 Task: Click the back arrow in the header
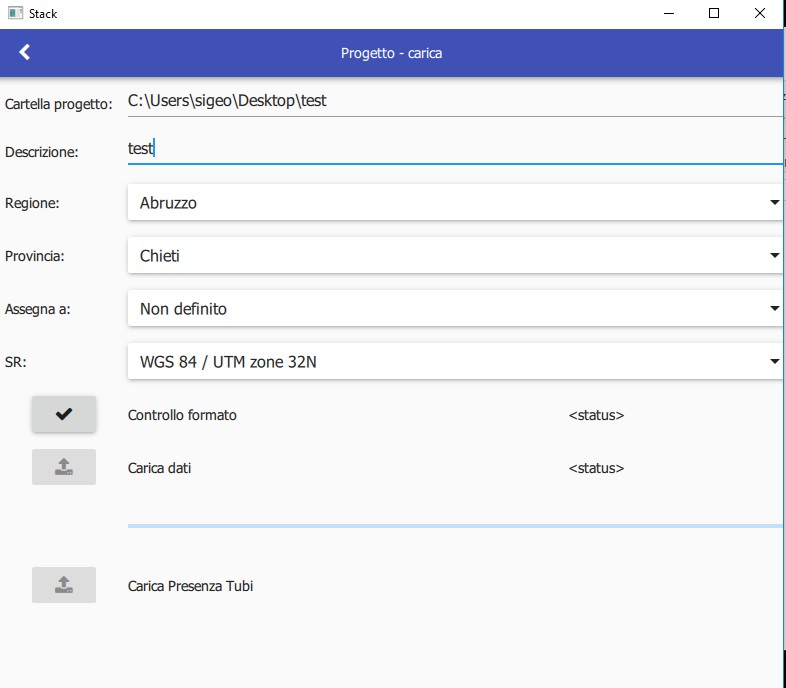click(25, 53)
